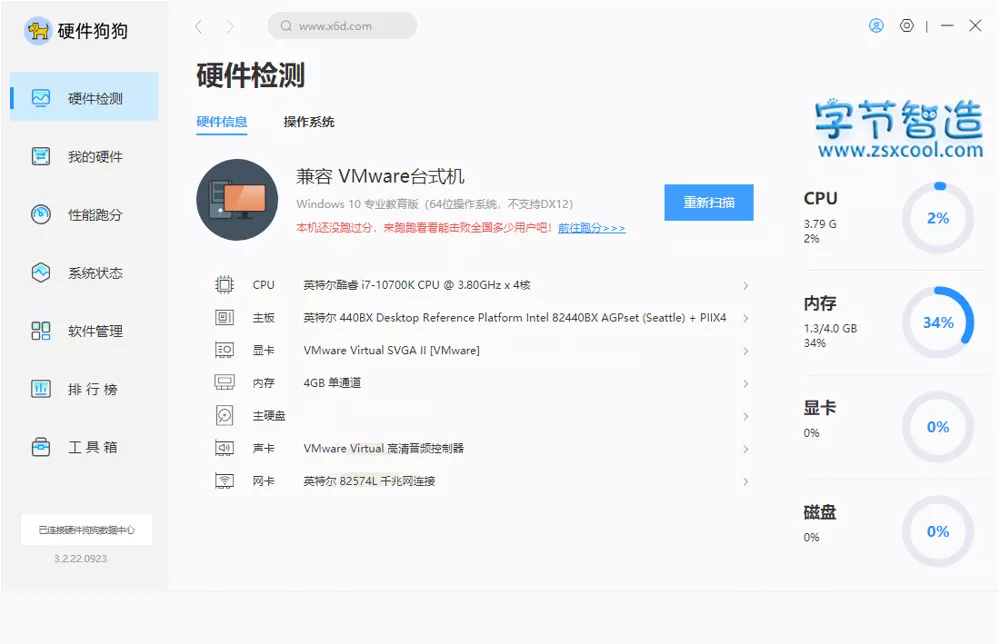Click the 硬件狗狗 dog logo icon
Image resolution: width=1000 pixels, height=644 pixels.
38,31
